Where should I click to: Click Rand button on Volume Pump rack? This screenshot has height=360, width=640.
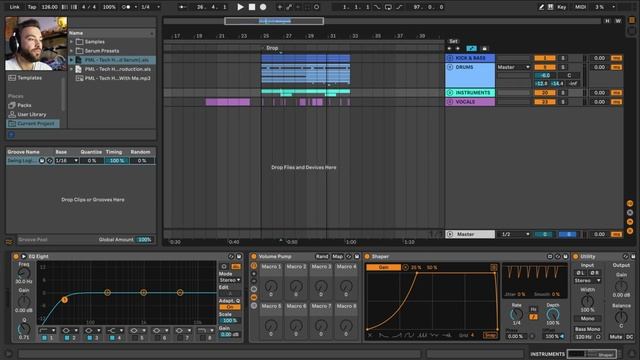coord(322,256)
